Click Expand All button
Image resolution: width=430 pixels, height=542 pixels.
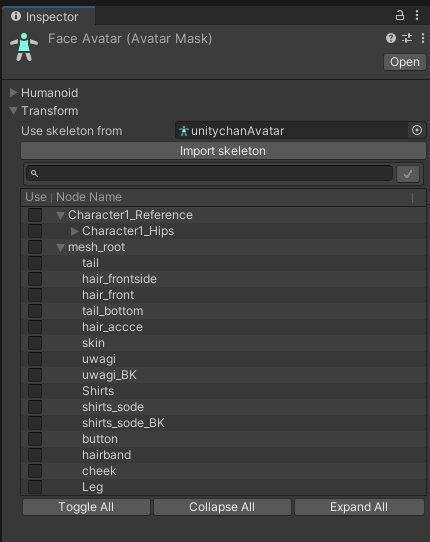(359, 507)
